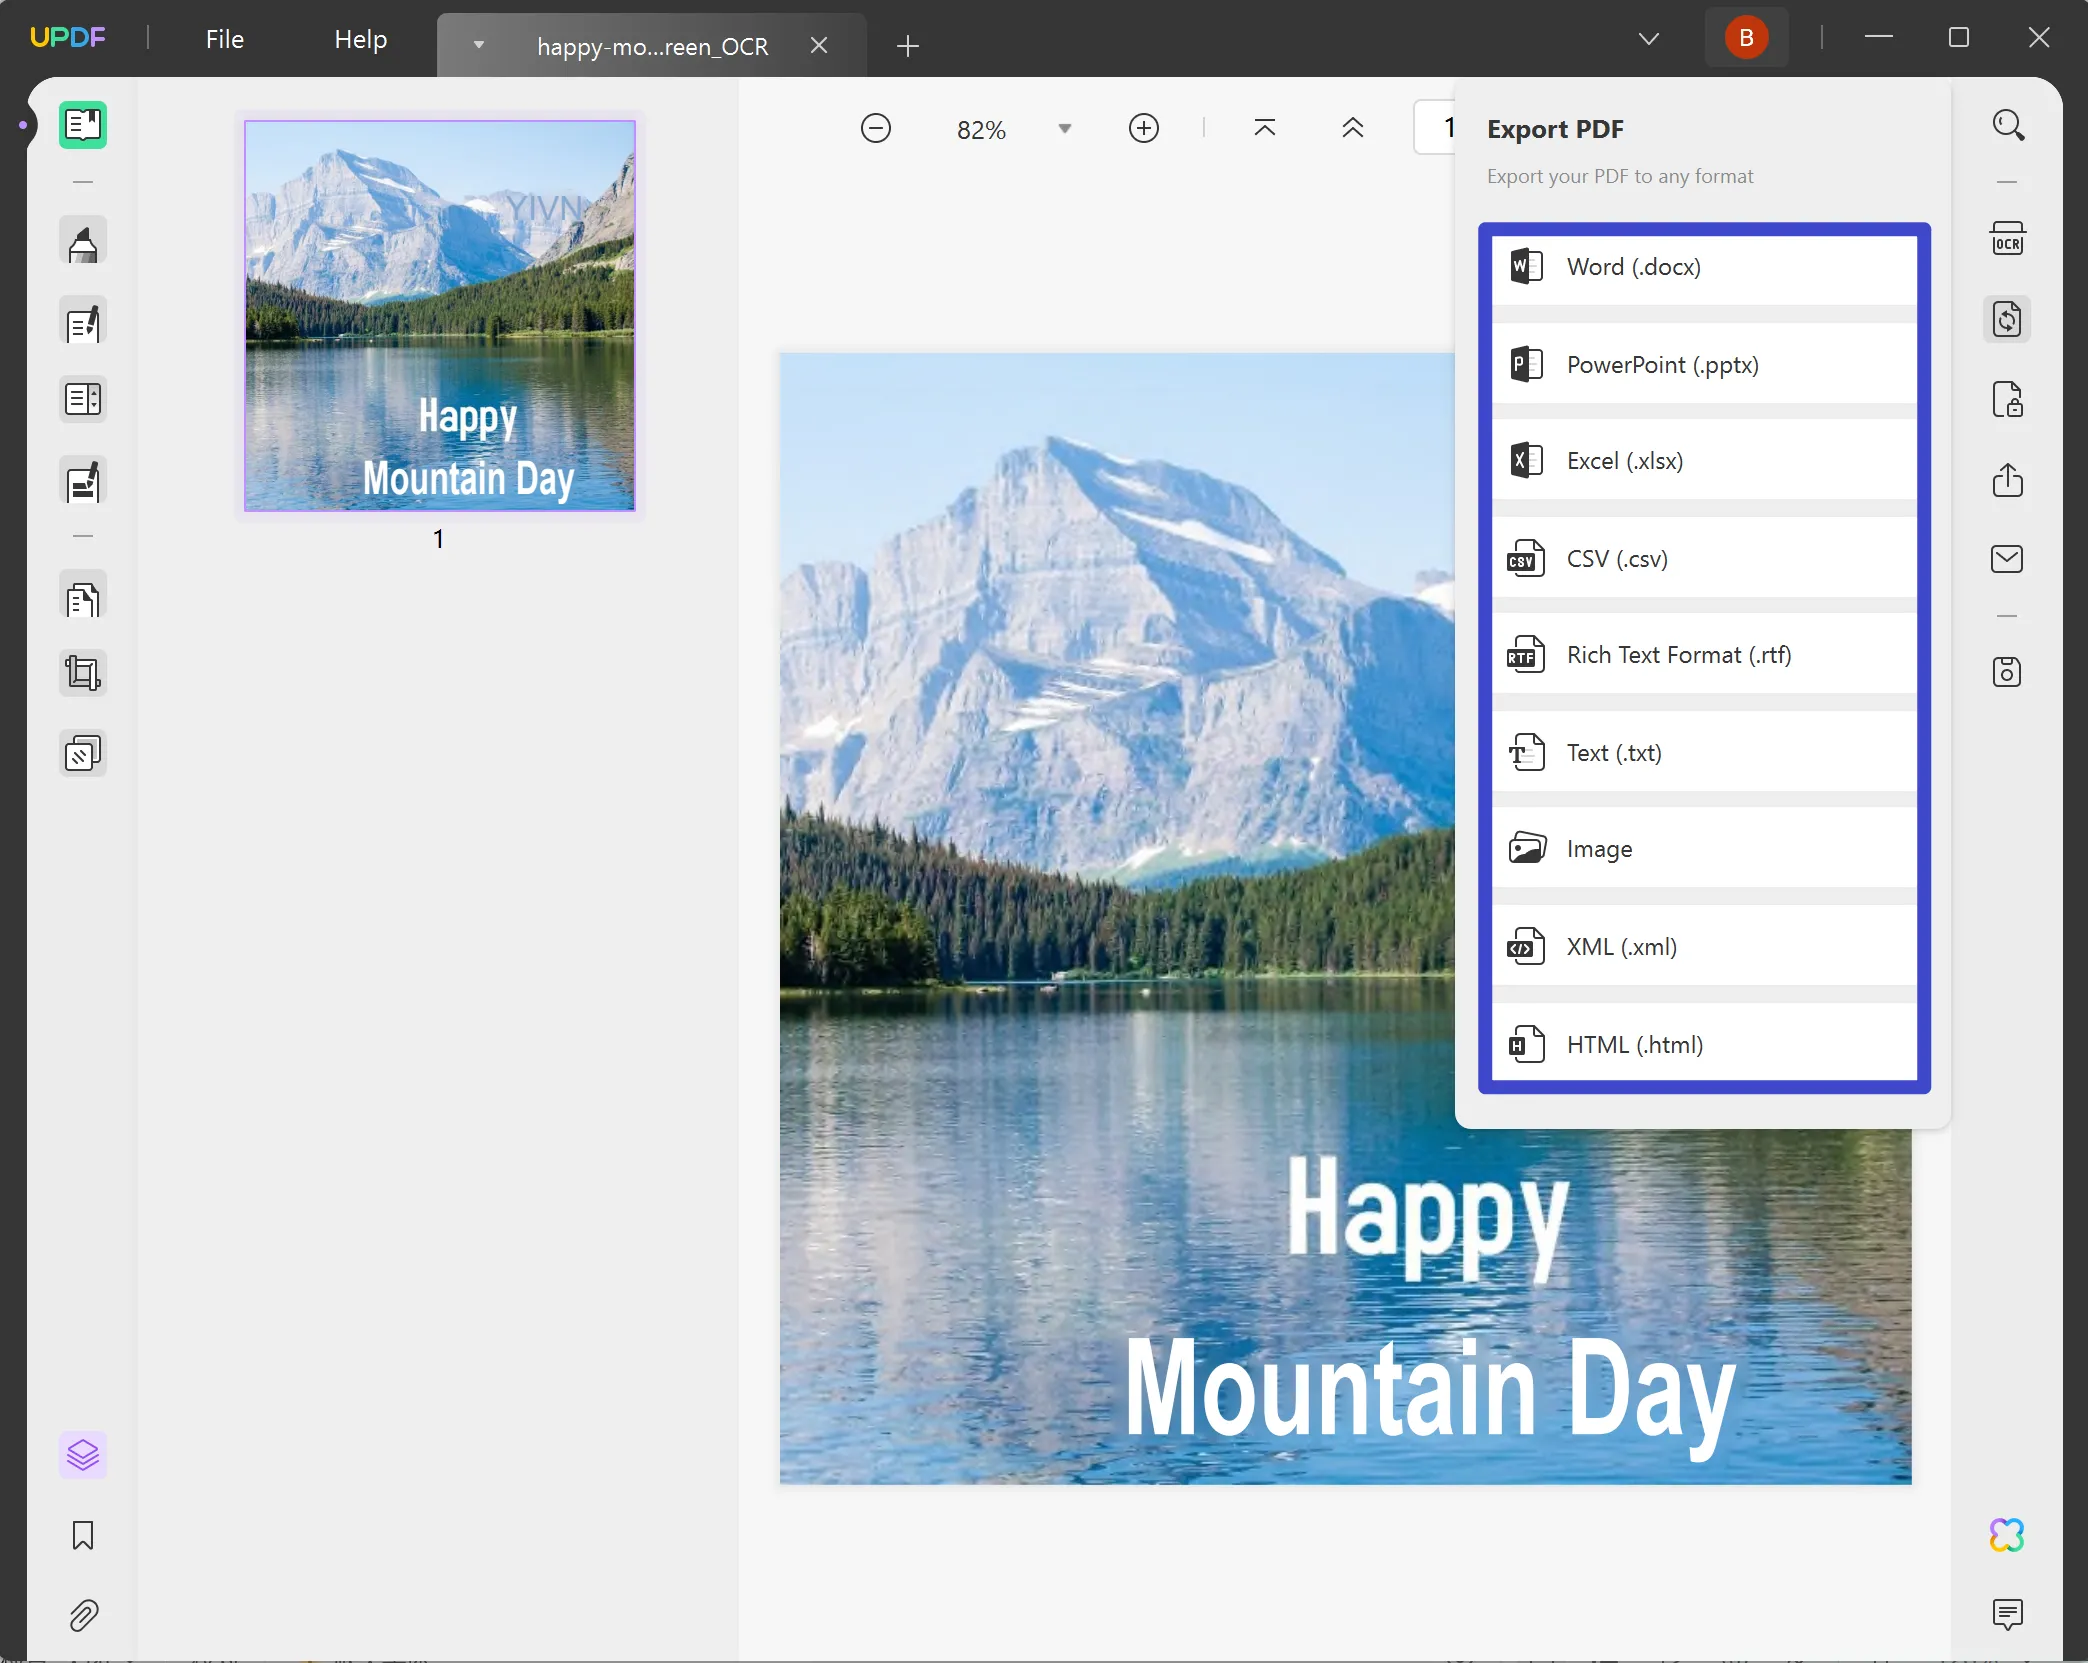This screenshot has width=2088, height=1663.
Task: Expand the tab list chevron
Action: pyautogui.click(x=1649, y=39)
